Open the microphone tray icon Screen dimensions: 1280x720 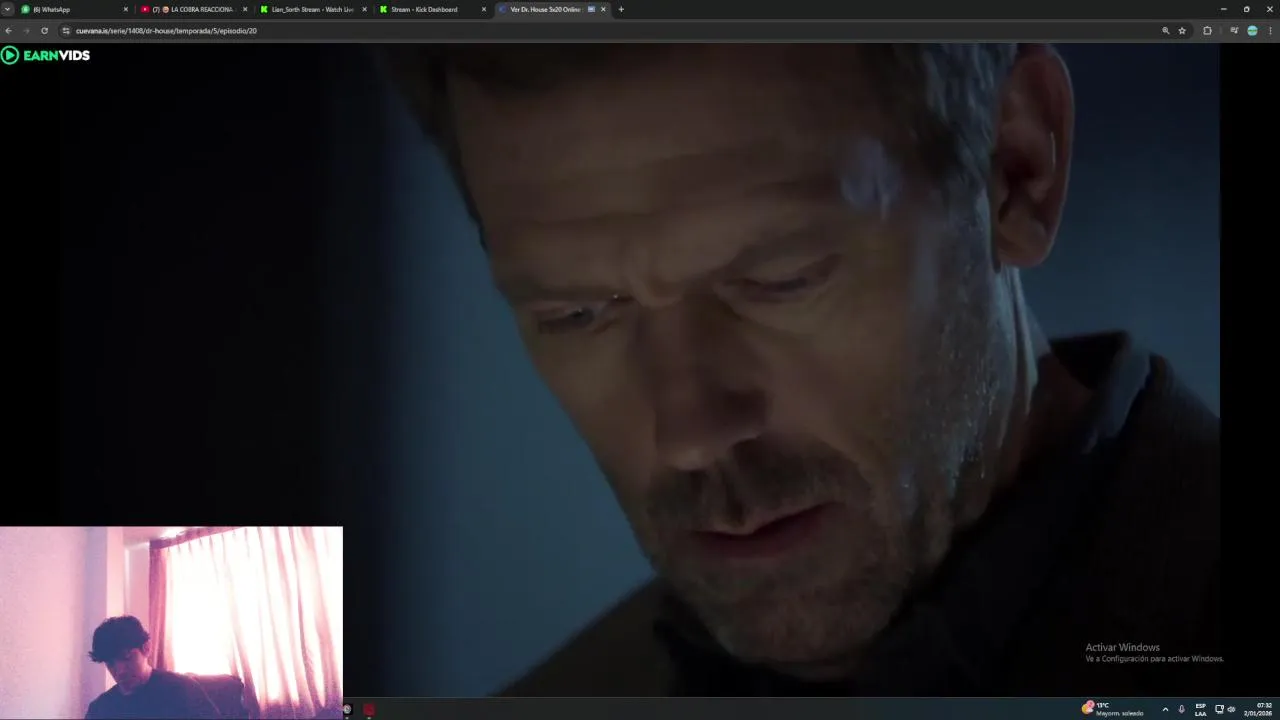(1181, 709)
